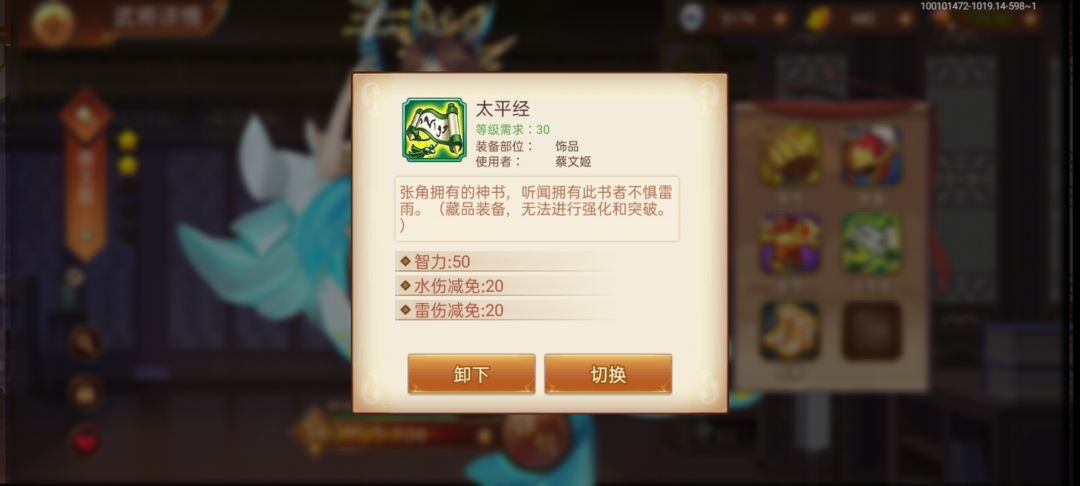Select the green scroll accessory equipment slot
This screenshot has width=1080, height=486.
click(872, 243)
